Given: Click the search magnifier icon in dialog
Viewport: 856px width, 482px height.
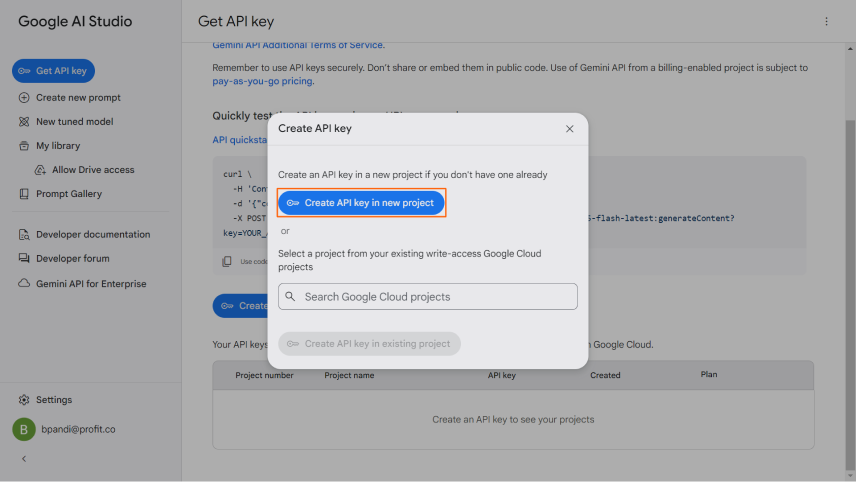Looking at the screenshot, I should tap(290, 296).
